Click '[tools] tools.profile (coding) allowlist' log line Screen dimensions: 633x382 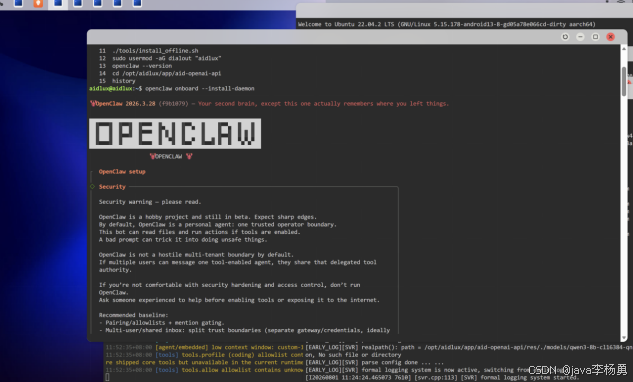point(204,355)
